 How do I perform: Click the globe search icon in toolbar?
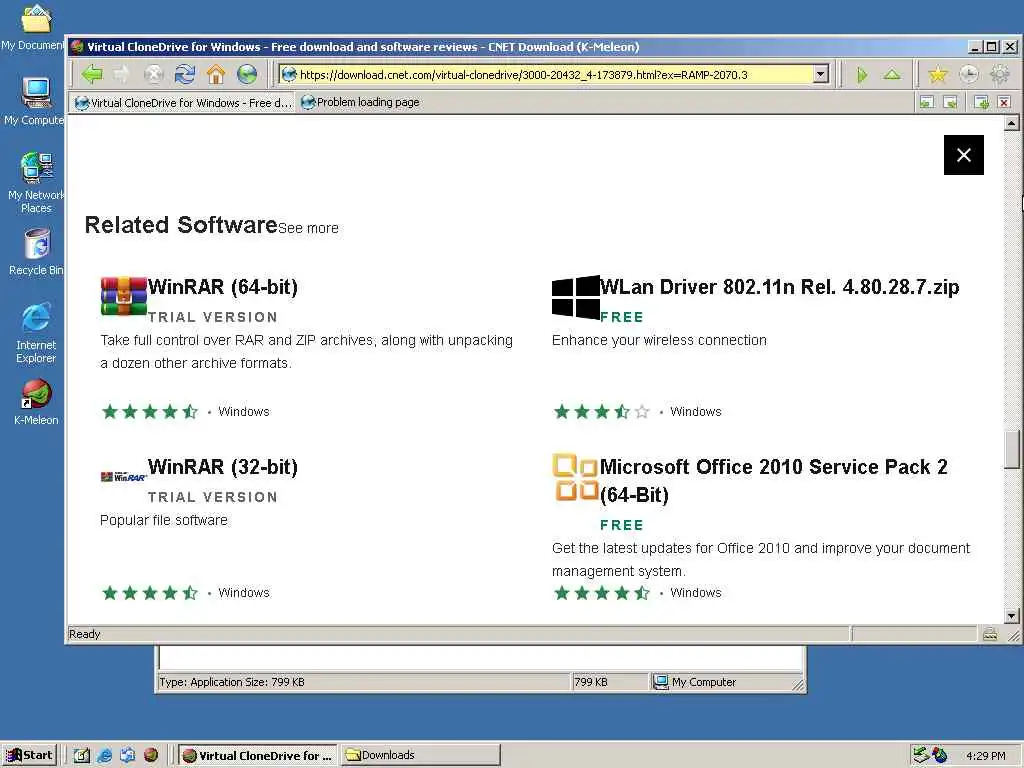coord(247,74)
